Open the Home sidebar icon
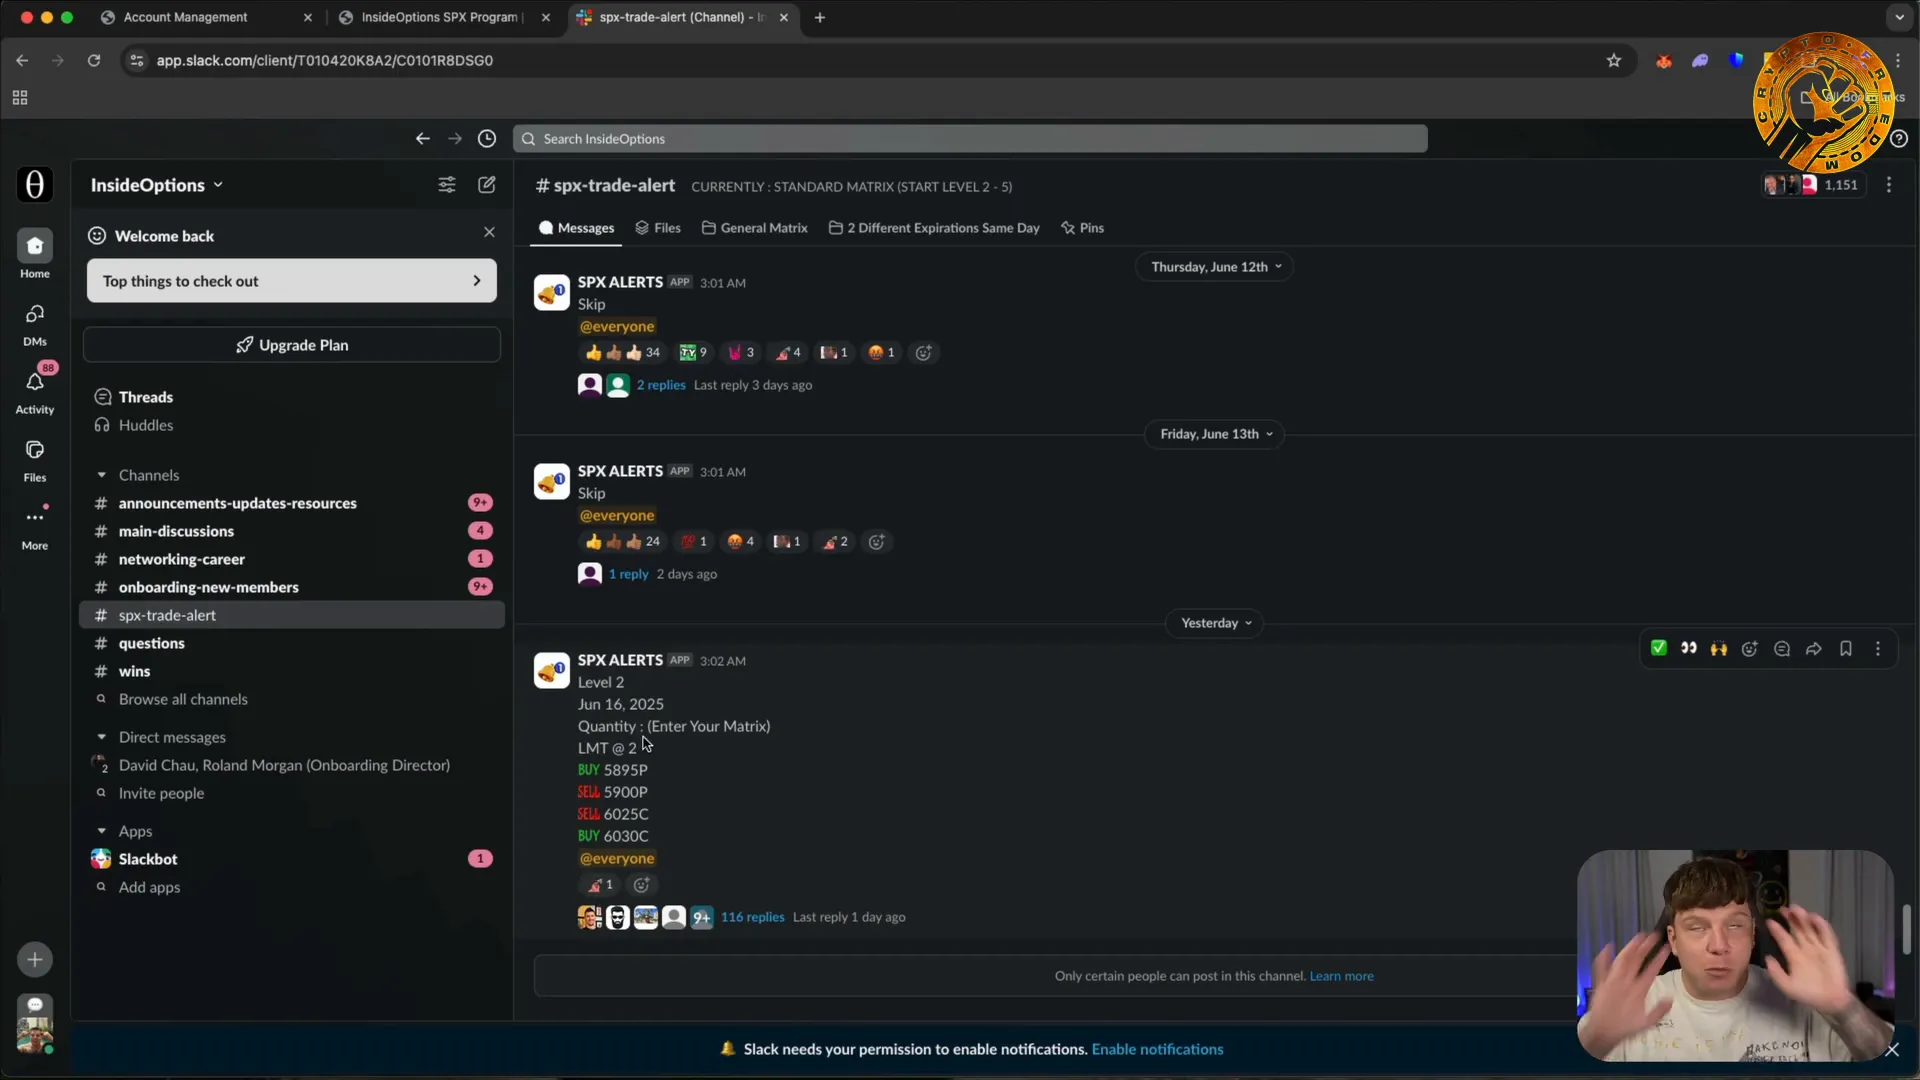Screen dimensions: 1920x1080 pos(35,246)
